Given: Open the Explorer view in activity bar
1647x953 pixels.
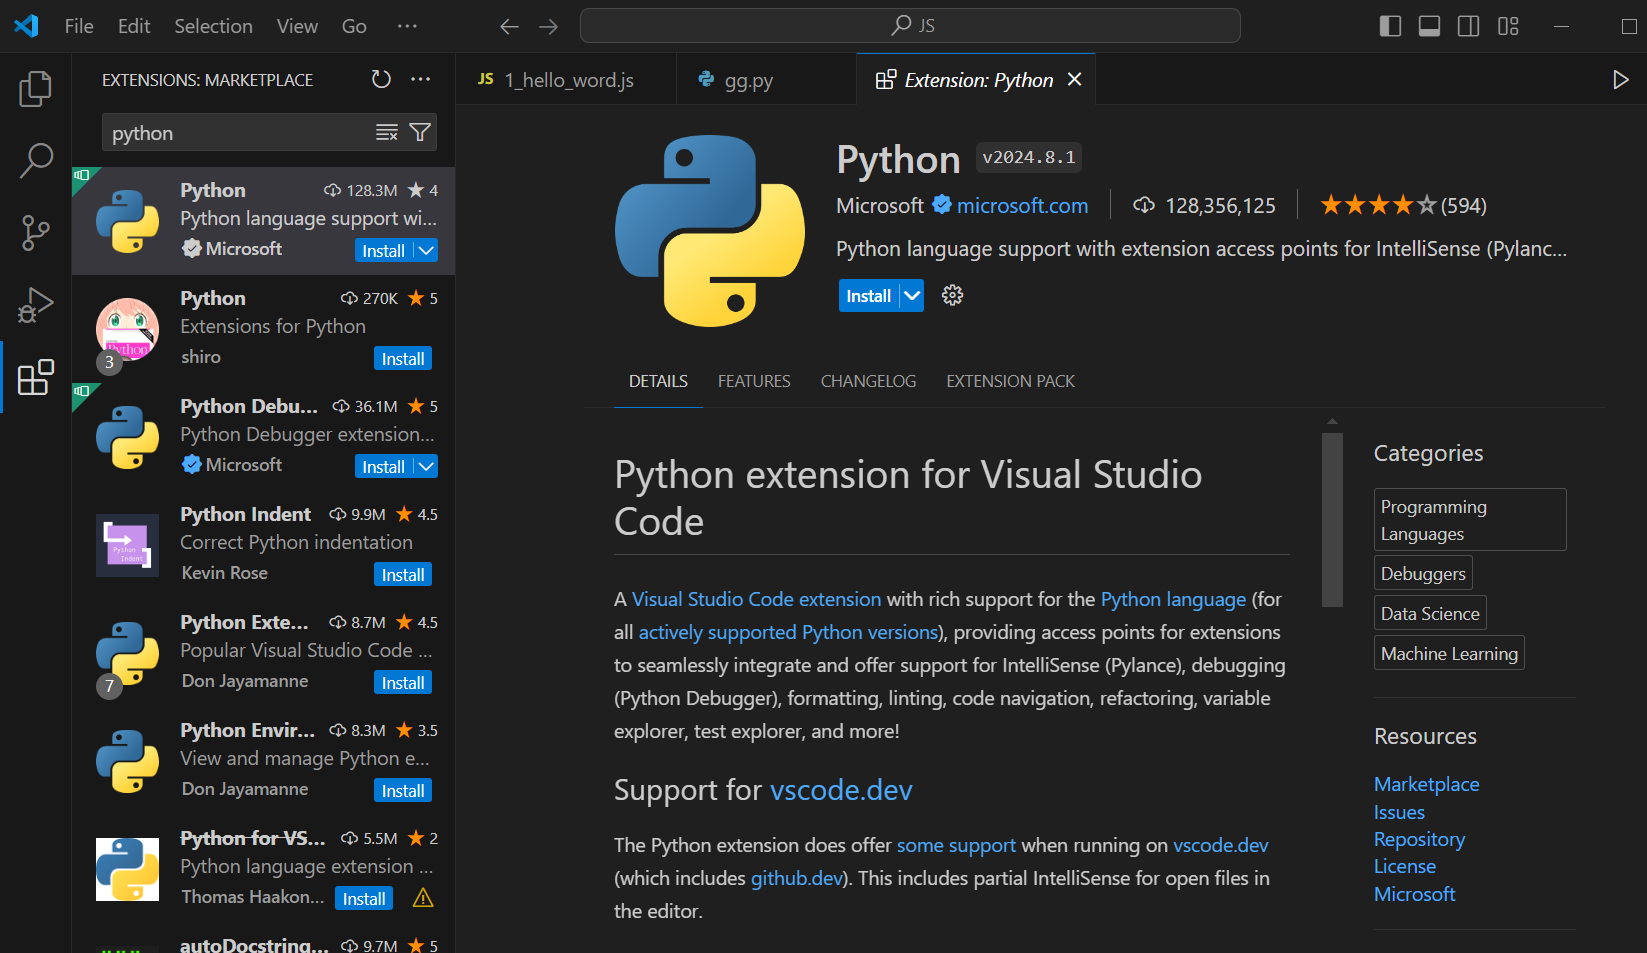Looking at the screenshot, I should click(x=35, y=89).
